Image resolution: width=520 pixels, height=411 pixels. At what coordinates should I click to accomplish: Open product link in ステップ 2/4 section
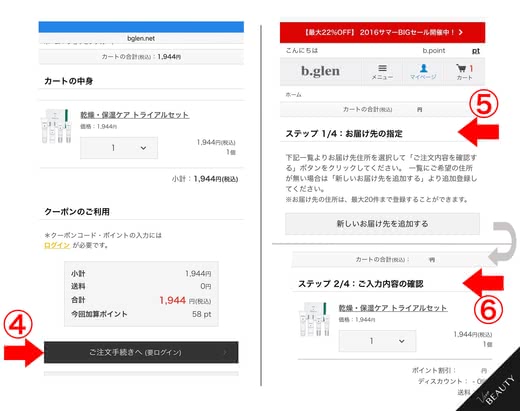393,308
